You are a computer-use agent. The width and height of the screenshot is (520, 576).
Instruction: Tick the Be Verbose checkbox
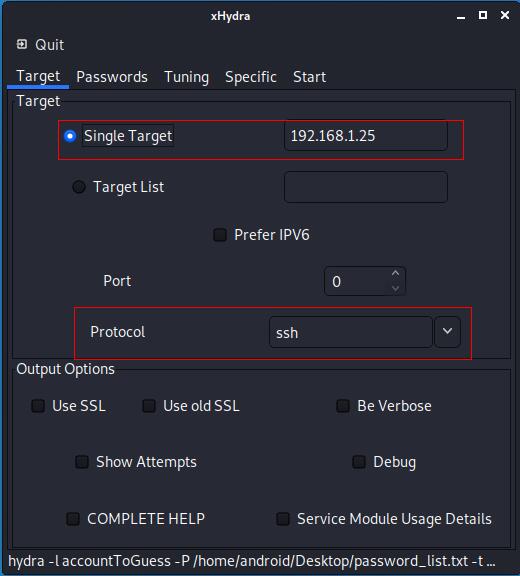(343, 406)
